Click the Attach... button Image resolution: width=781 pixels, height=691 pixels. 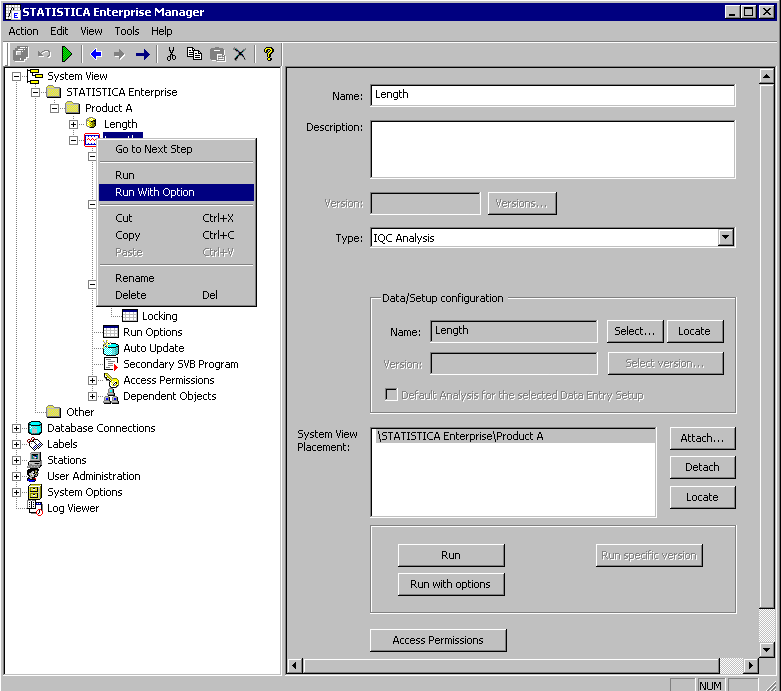pos(702,438)
